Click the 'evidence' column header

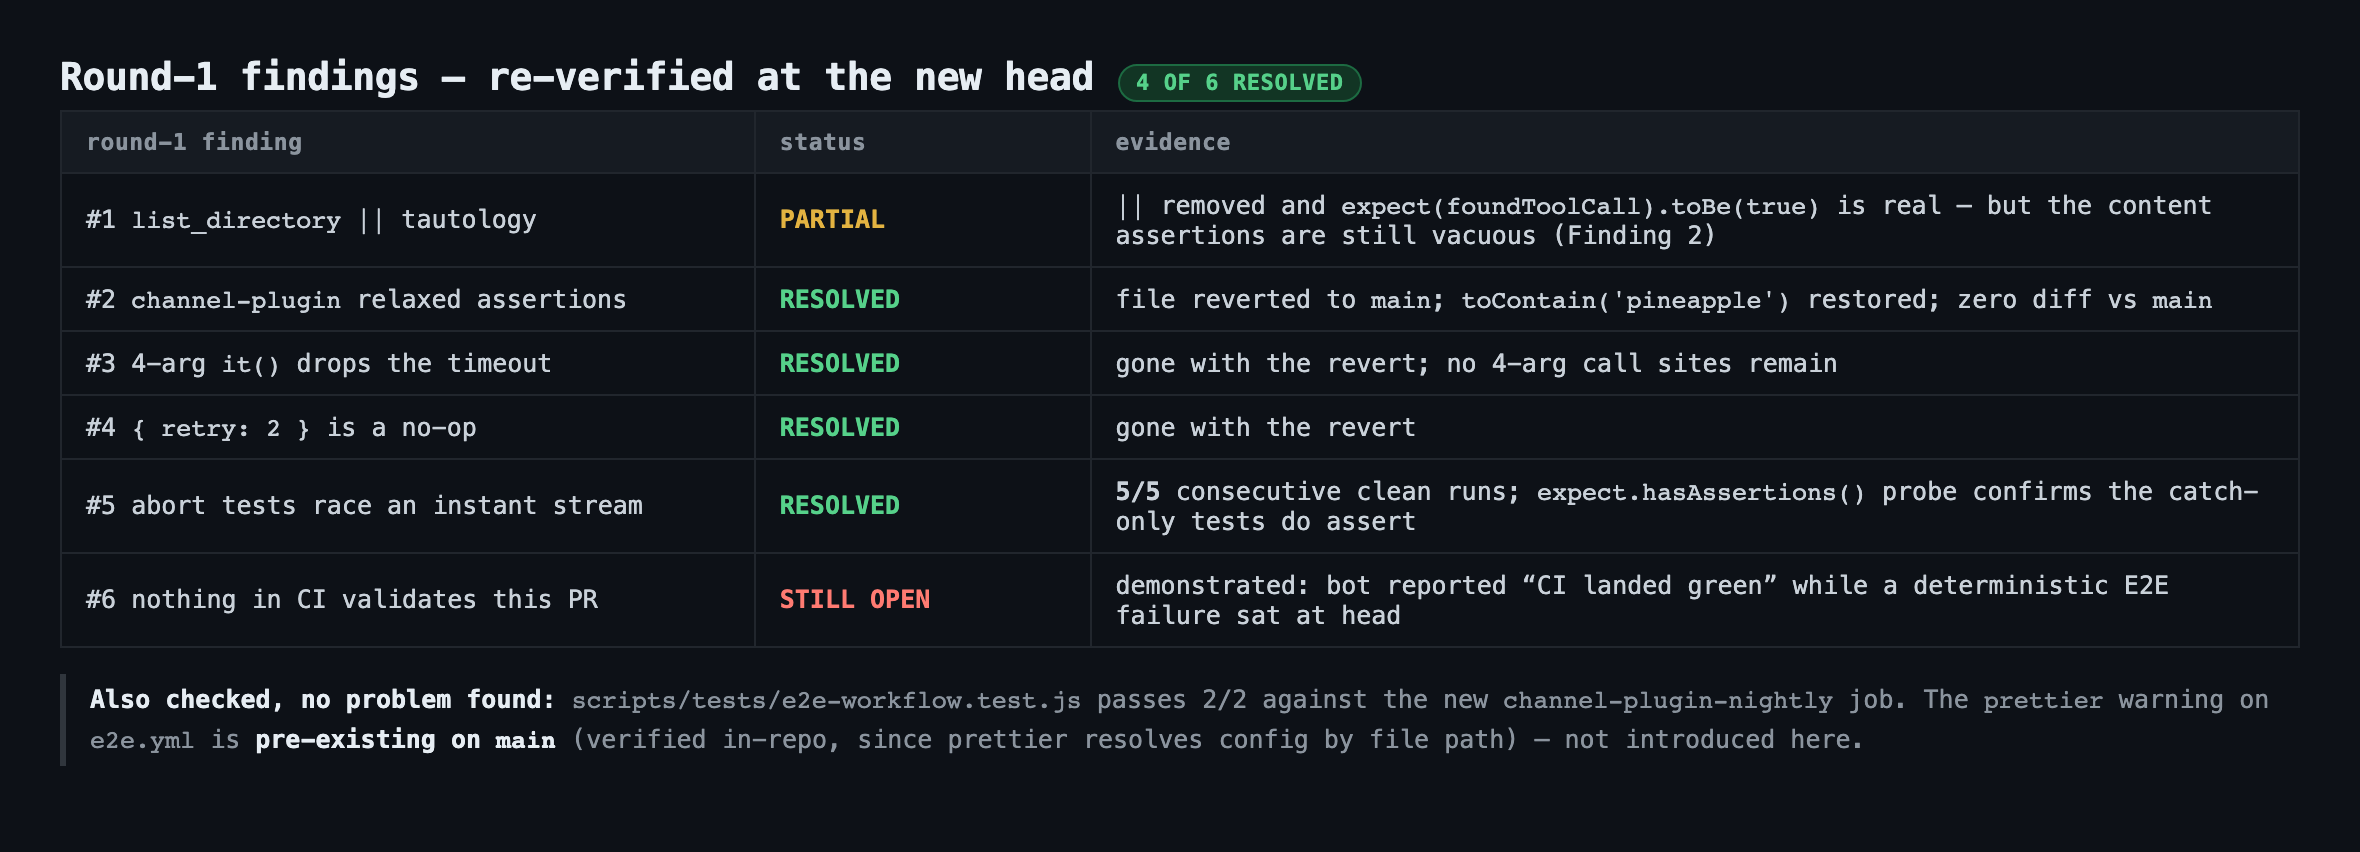pyautogui.click(x=1172, y=142)
